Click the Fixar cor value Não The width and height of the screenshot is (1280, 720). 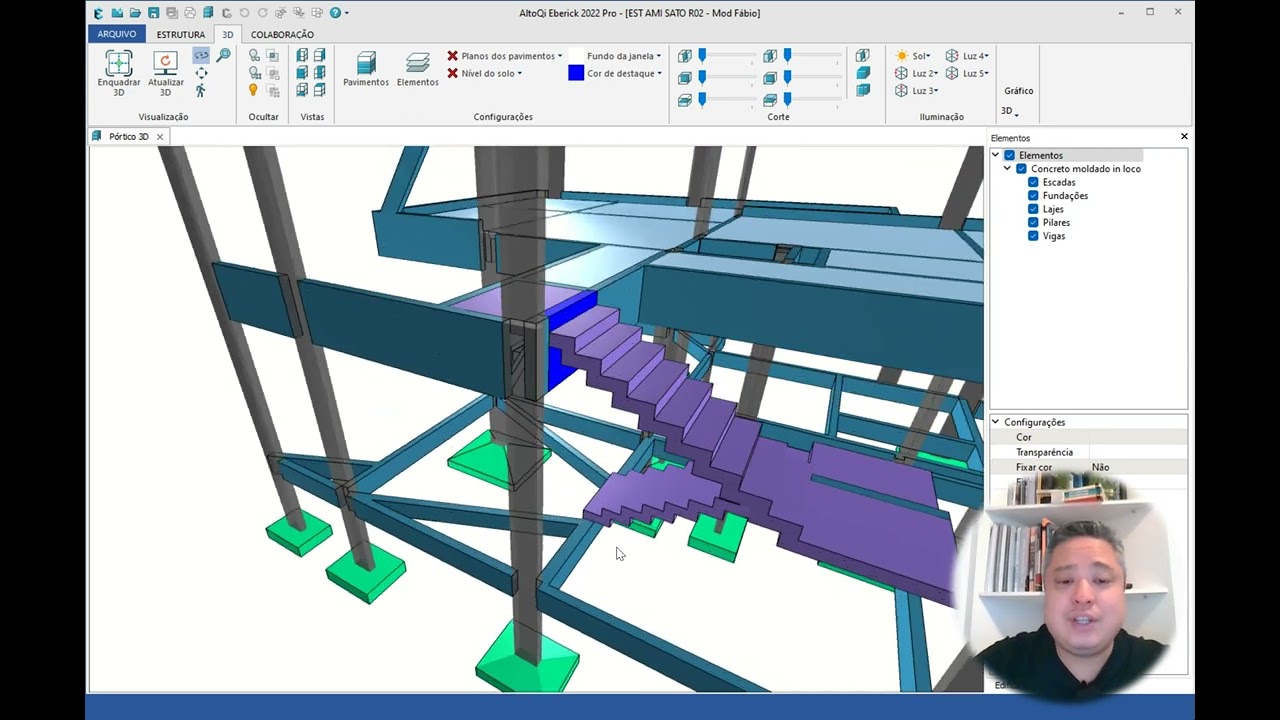click(1100, 467)
